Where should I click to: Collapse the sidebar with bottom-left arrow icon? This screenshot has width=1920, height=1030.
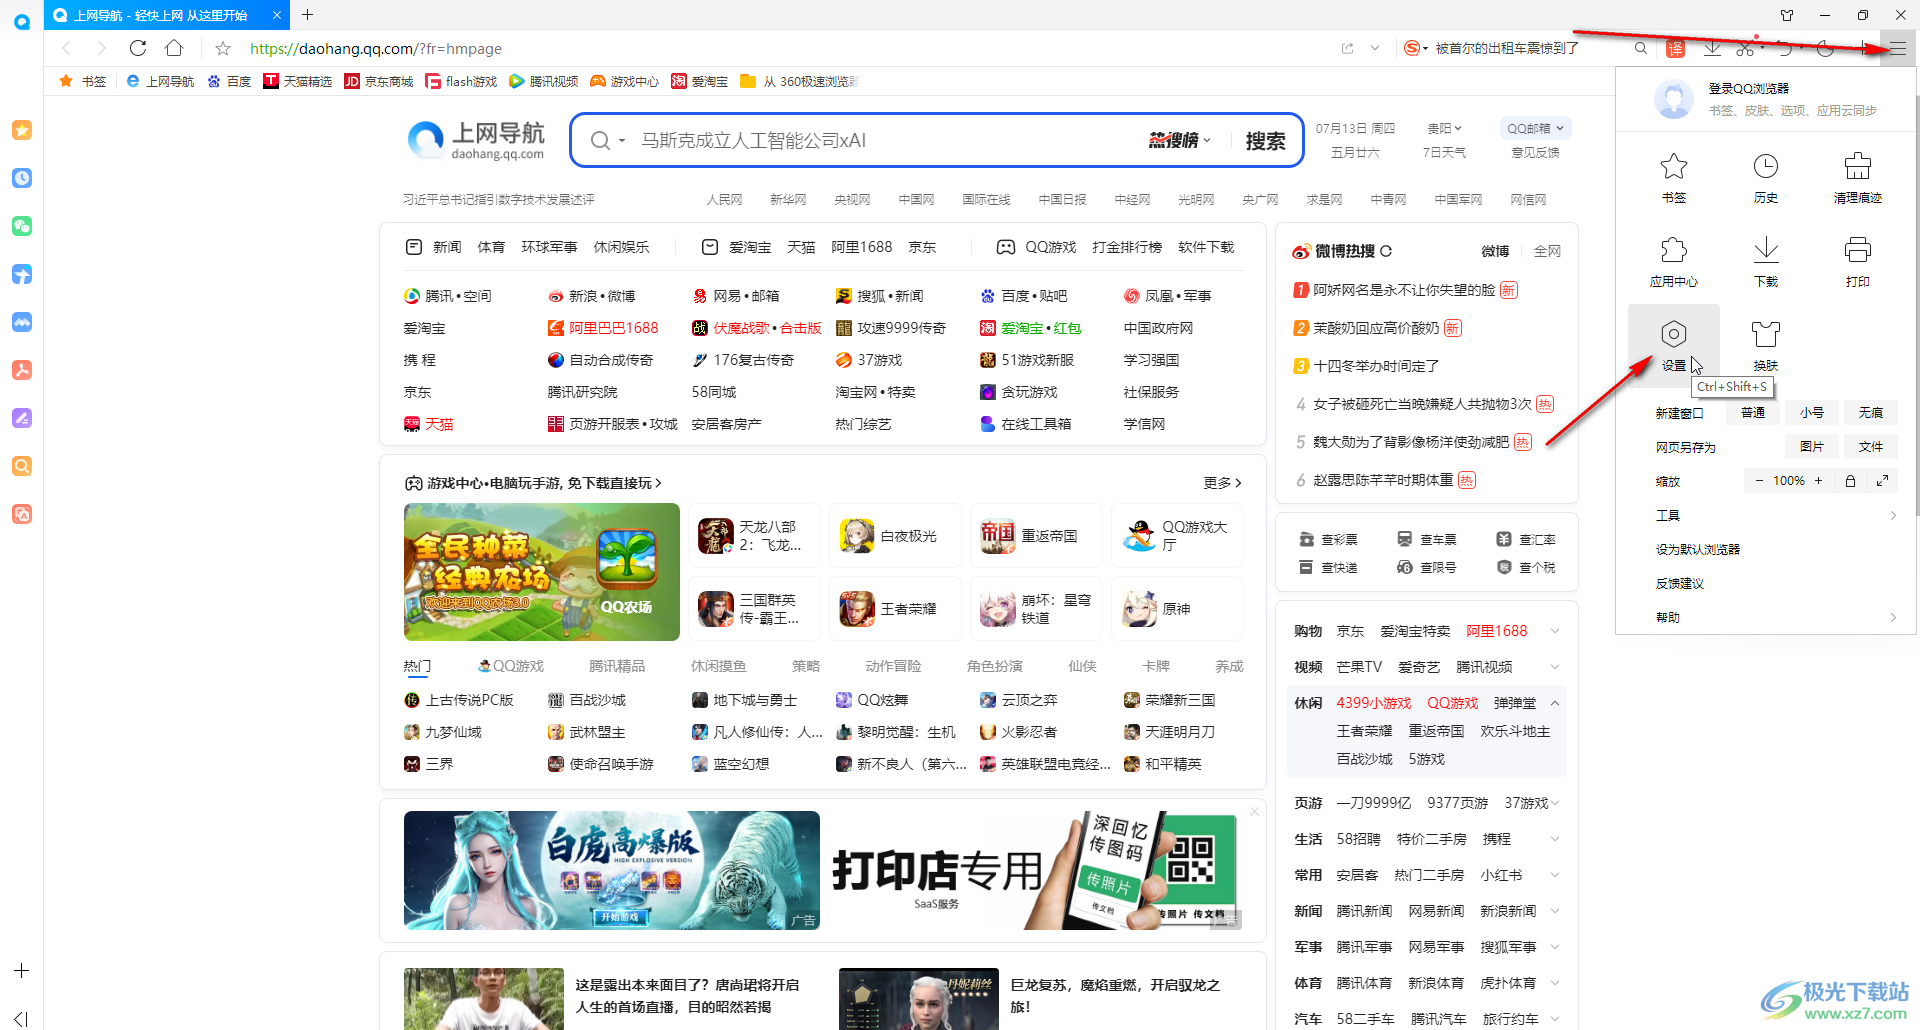point(22,1018)
